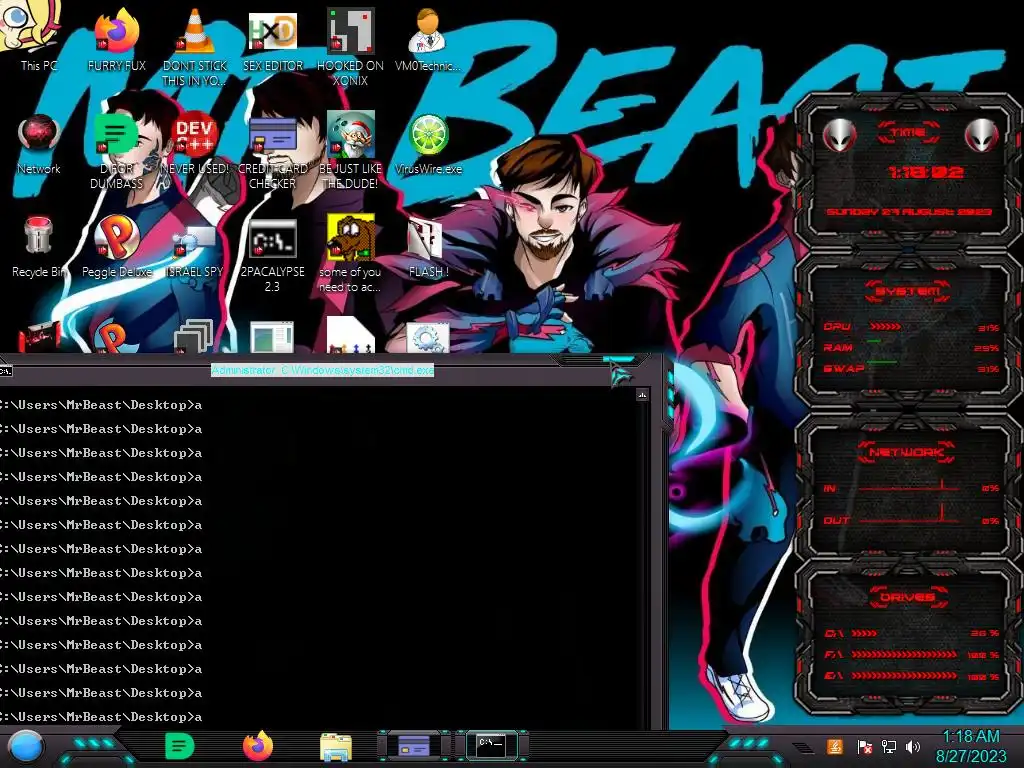Screen dimensions: 1024x768
Task: Click the cmd window title bar icon
Action: (6, 371)
